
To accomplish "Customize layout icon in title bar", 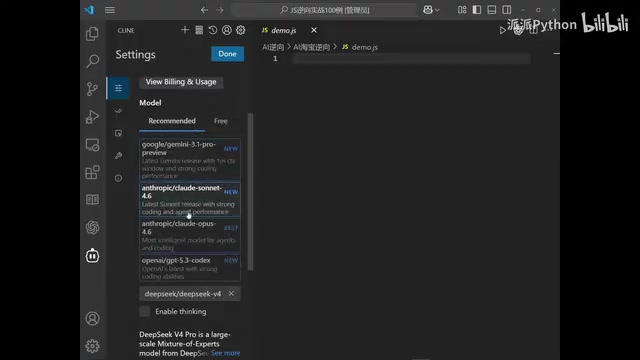I will tap(462, 10).
